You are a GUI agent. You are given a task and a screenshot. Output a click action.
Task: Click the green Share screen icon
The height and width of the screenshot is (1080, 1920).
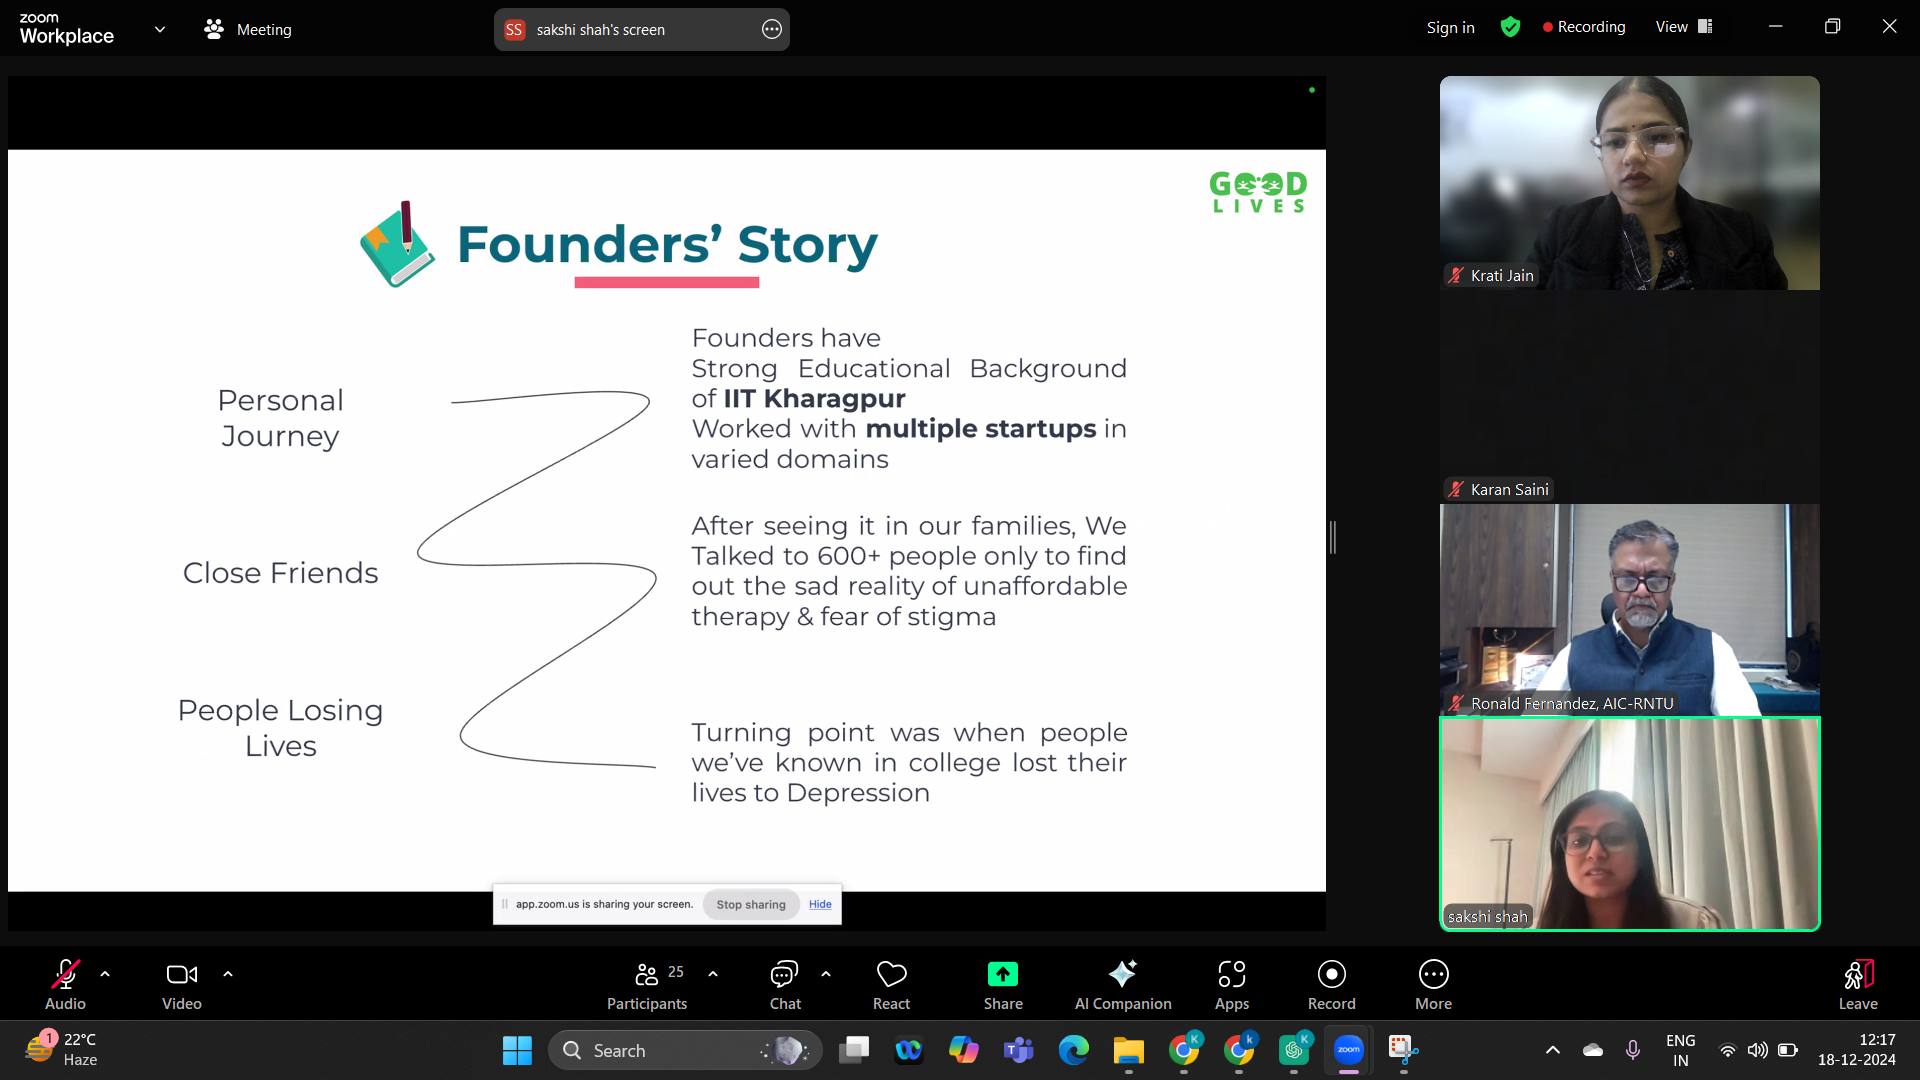tap(1002, 974)
